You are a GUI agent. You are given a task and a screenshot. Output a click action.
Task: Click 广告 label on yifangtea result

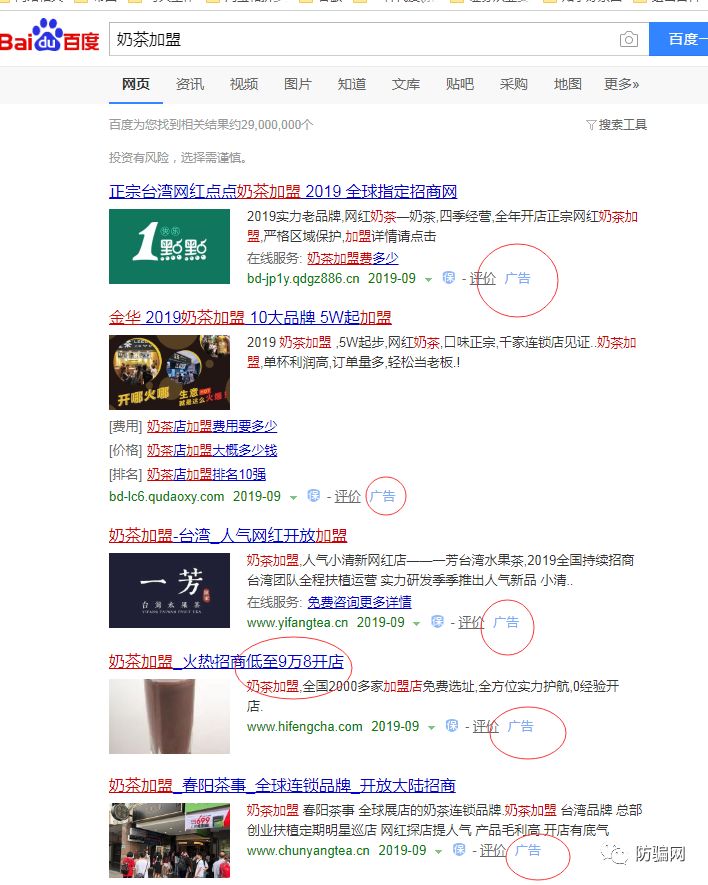pyautogui.click(x=506, y=622)
